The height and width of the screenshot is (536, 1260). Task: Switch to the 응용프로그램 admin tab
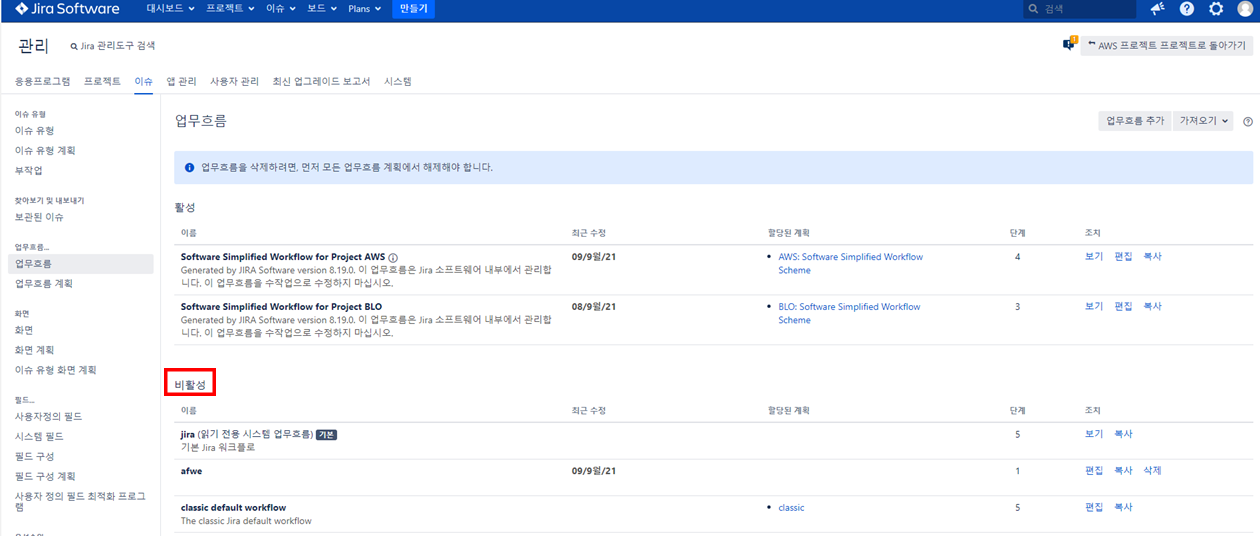(x=42, y=81)
